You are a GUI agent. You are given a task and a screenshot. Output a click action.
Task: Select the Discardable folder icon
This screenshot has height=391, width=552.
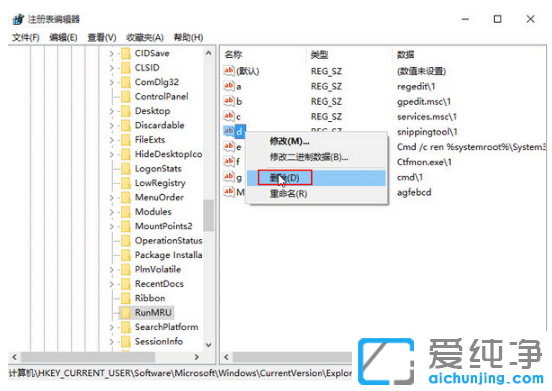point(126,126)
